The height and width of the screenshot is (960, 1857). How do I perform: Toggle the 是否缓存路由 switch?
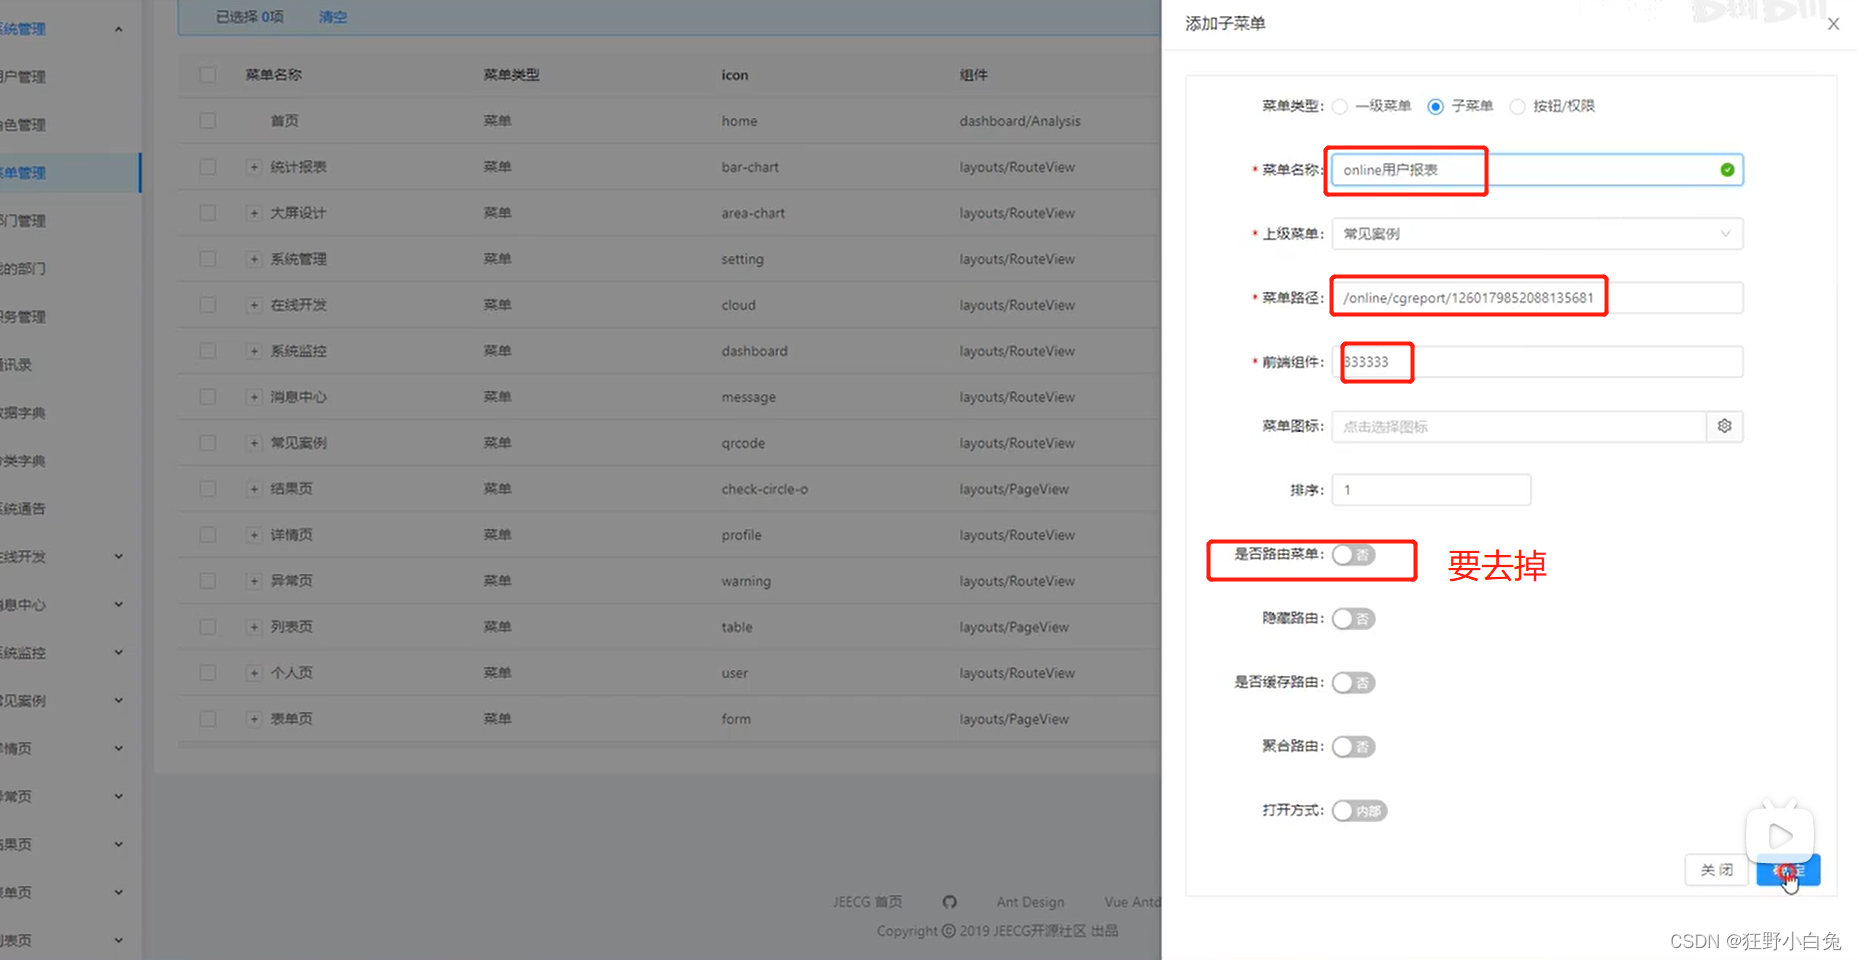[1353, 683]
